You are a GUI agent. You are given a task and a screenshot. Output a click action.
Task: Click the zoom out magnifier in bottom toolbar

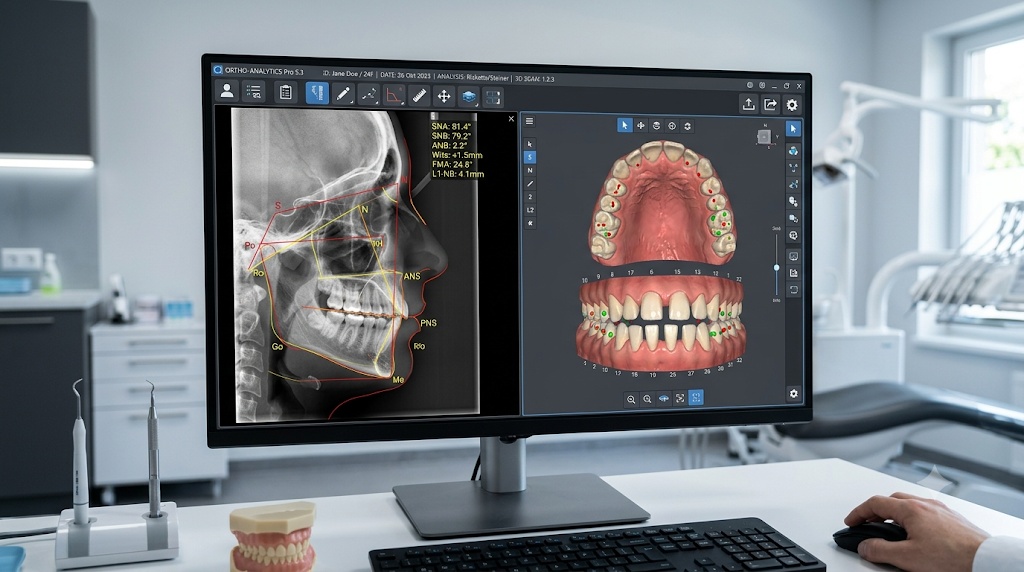click(631, 398)
